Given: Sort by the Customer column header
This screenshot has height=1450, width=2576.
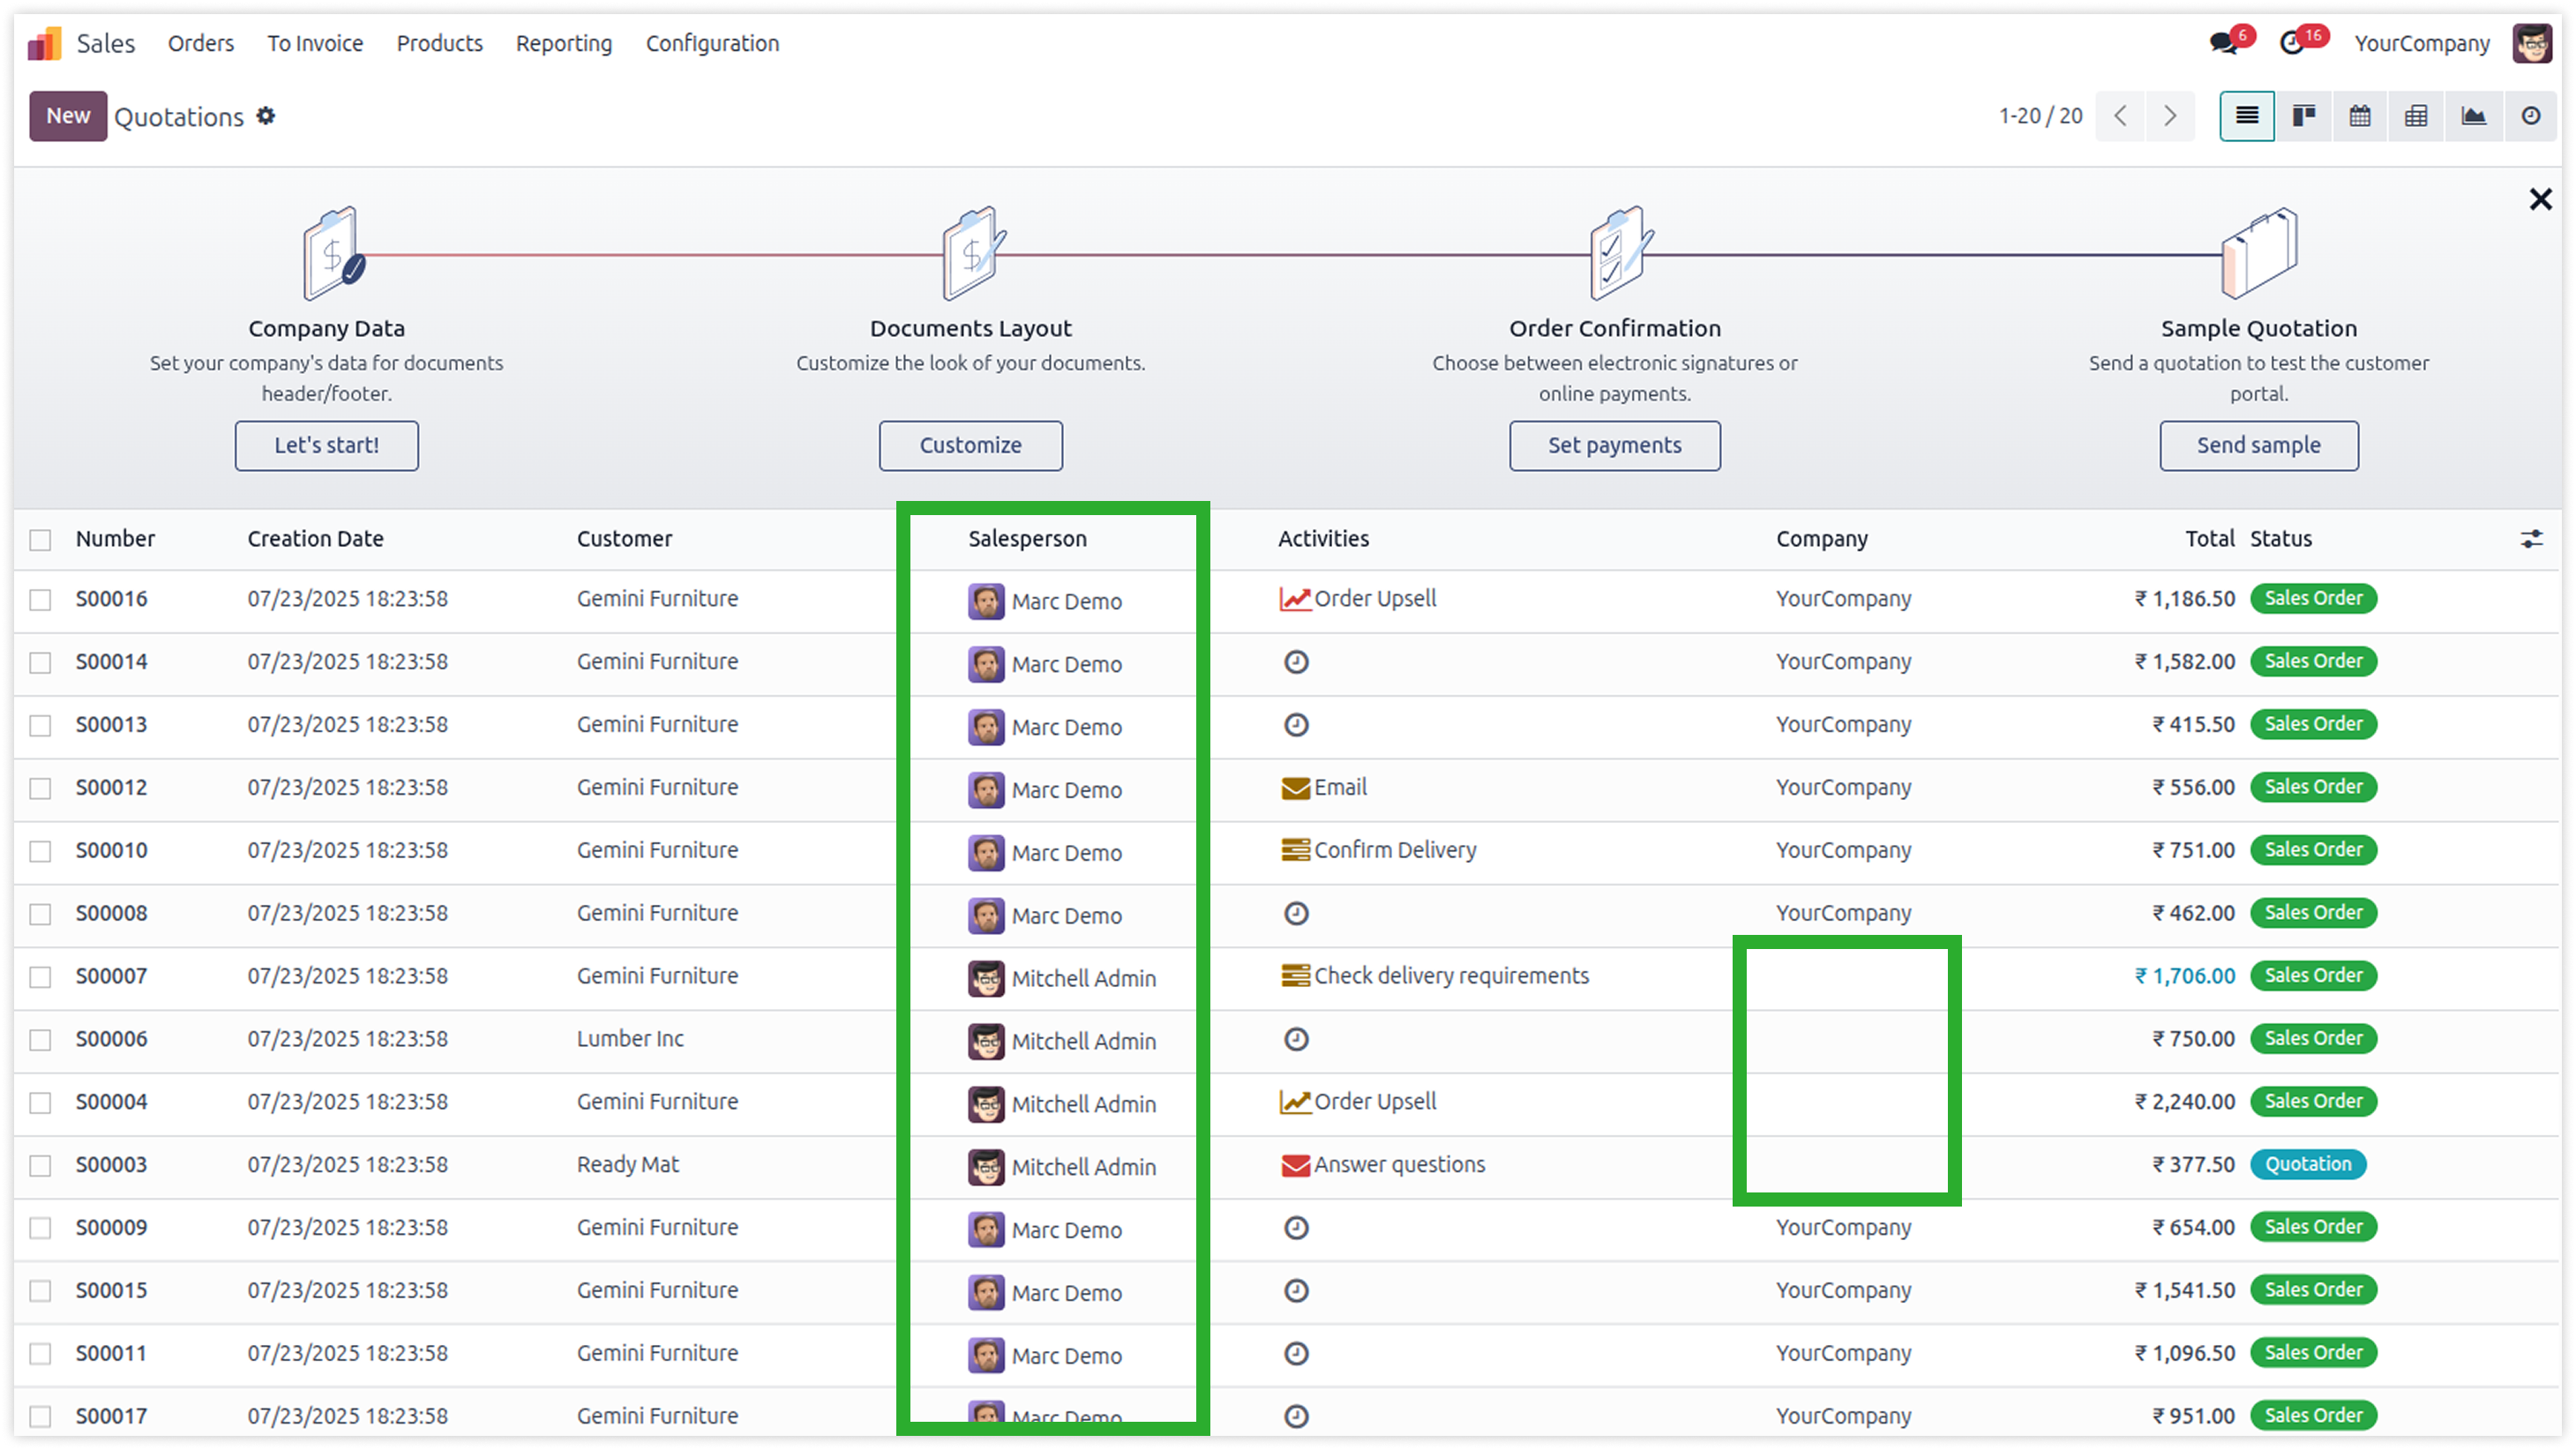Looking at the screenshot, I should (x=625, y=539).
